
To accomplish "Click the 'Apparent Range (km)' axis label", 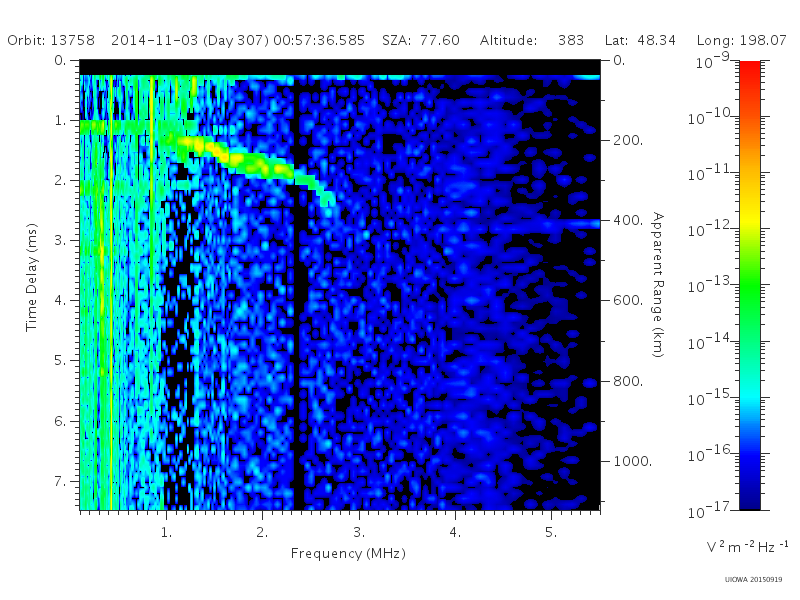I will pos(658,285).
